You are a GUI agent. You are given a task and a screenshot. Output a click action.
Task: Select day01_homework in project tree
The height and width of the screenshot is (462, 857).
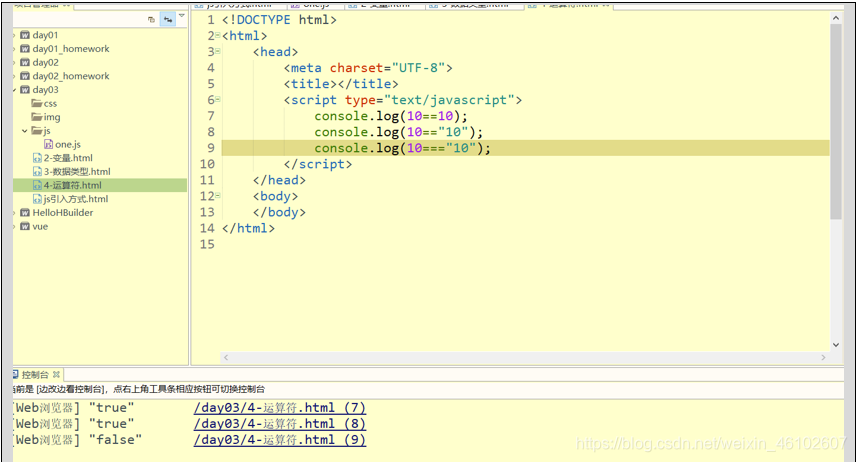(x=71, y=49)
